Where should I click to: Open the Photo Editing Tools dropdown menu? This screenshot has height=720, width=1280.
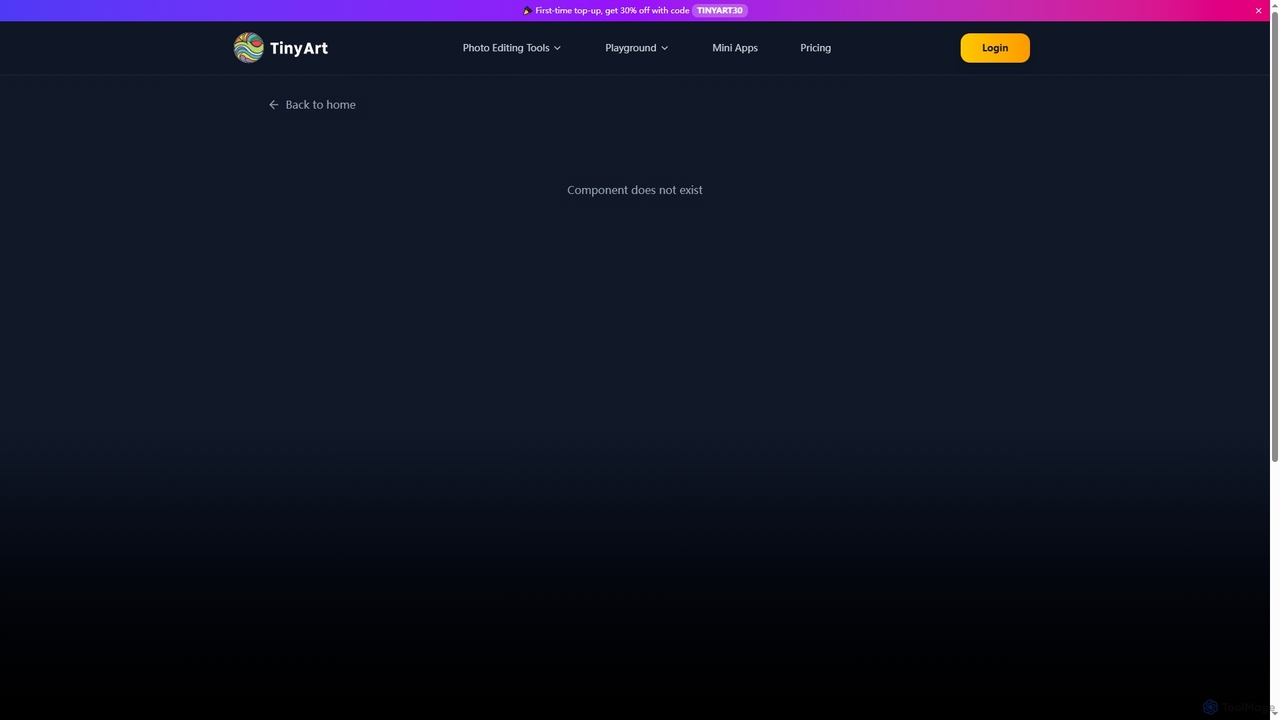[x=511, y=48]
